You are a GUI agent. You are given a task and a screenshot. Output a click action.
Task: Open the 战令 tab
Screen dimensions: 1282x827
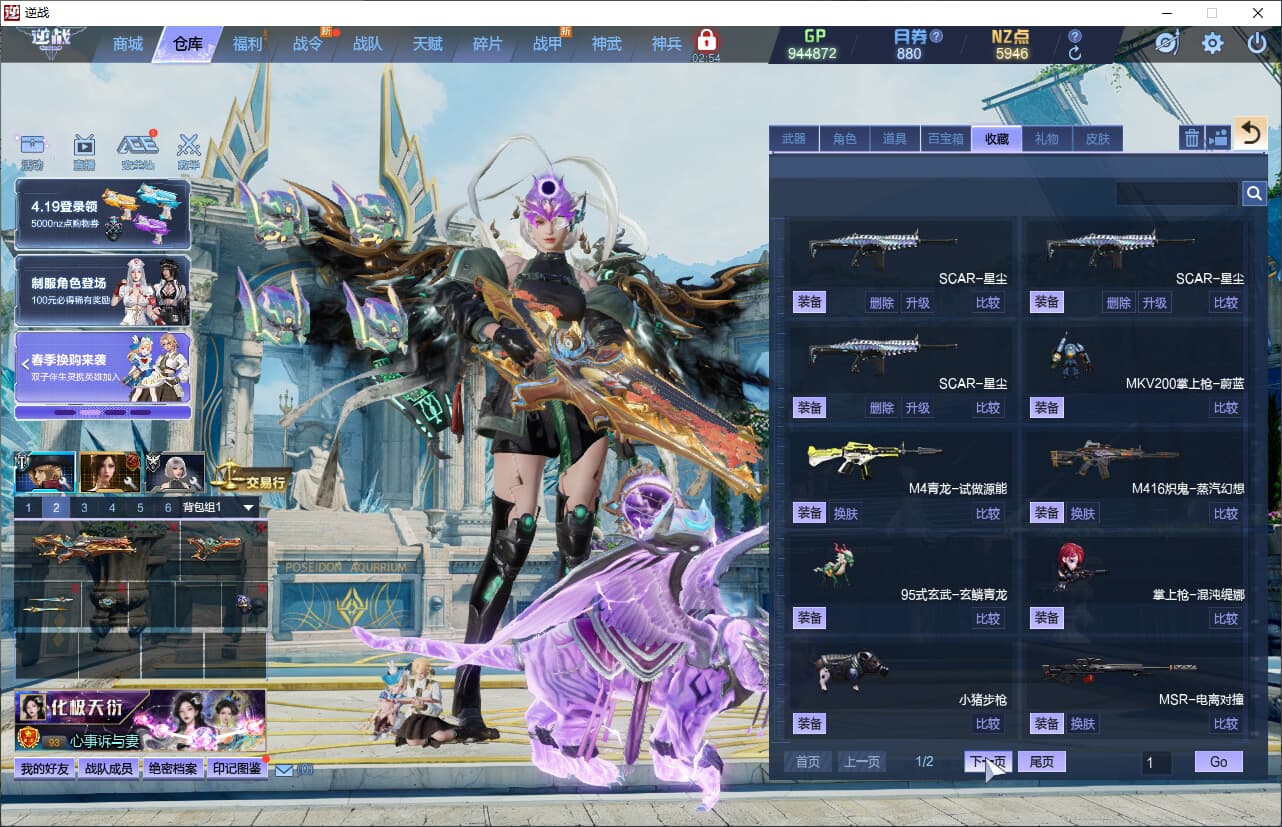click(x=308, y=44)
